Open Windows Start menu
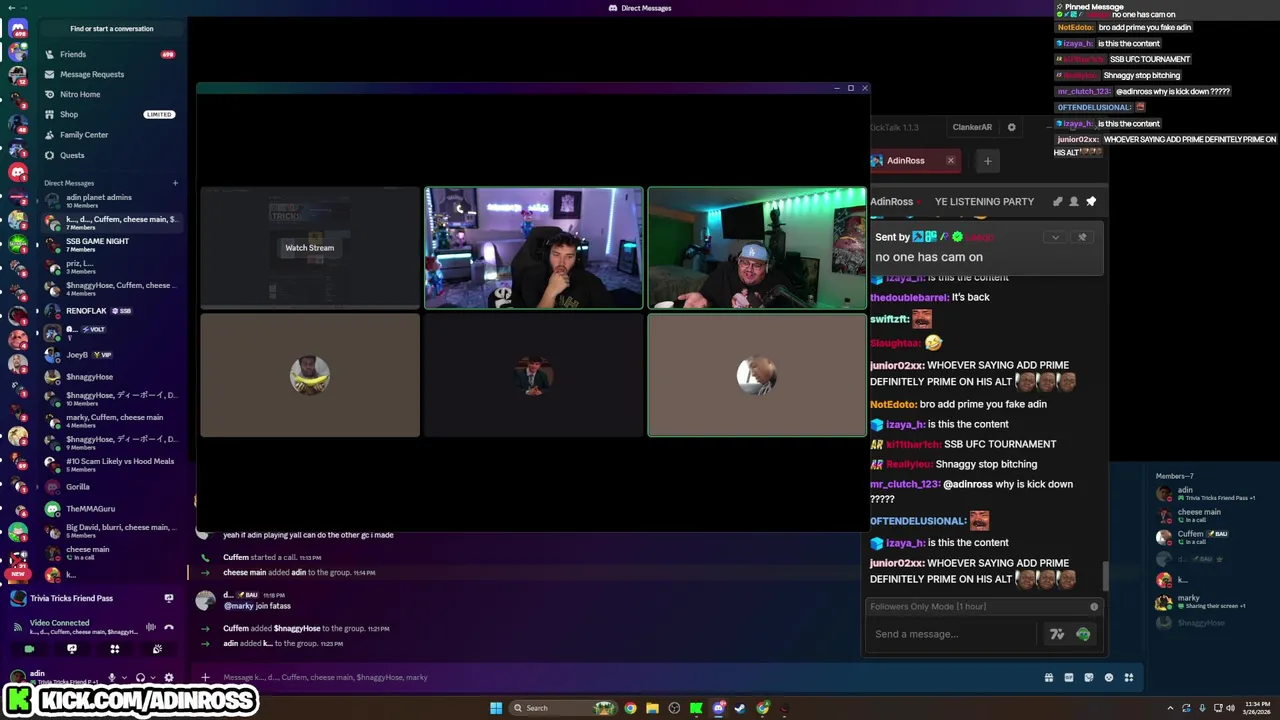Image resolution: width=1280 pixels, height=720 pixels. pyautogui.click(x=495, y=708)
